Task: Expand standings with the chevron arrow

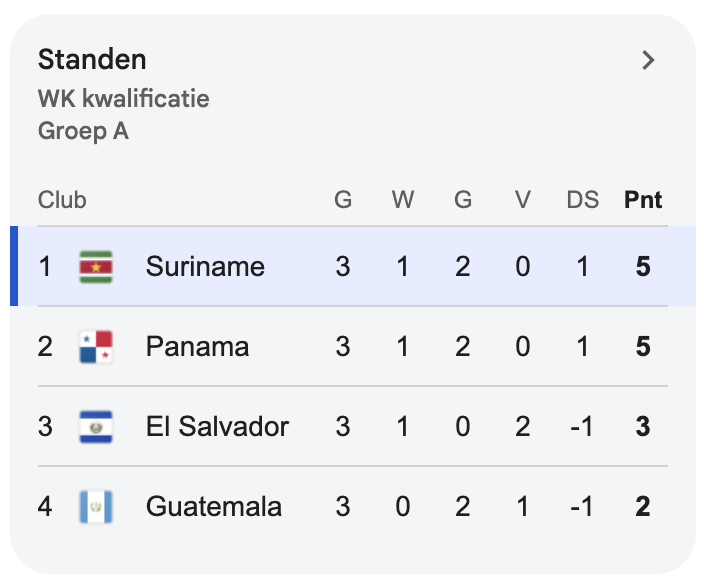Action: point(648,60)
